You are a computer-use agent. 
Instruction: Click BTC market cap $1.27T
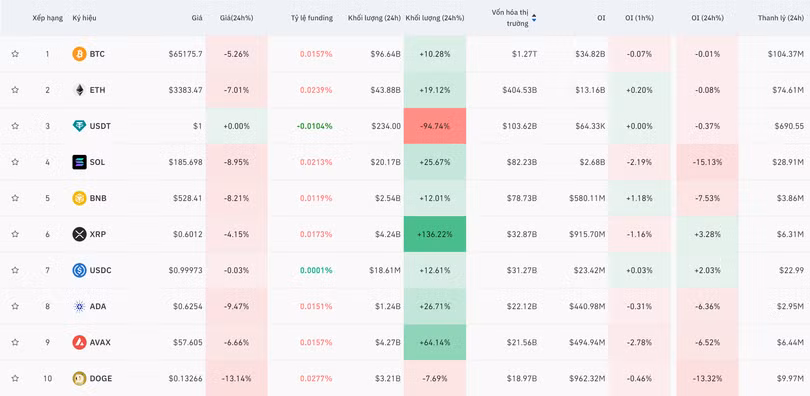tap(524, 54)
